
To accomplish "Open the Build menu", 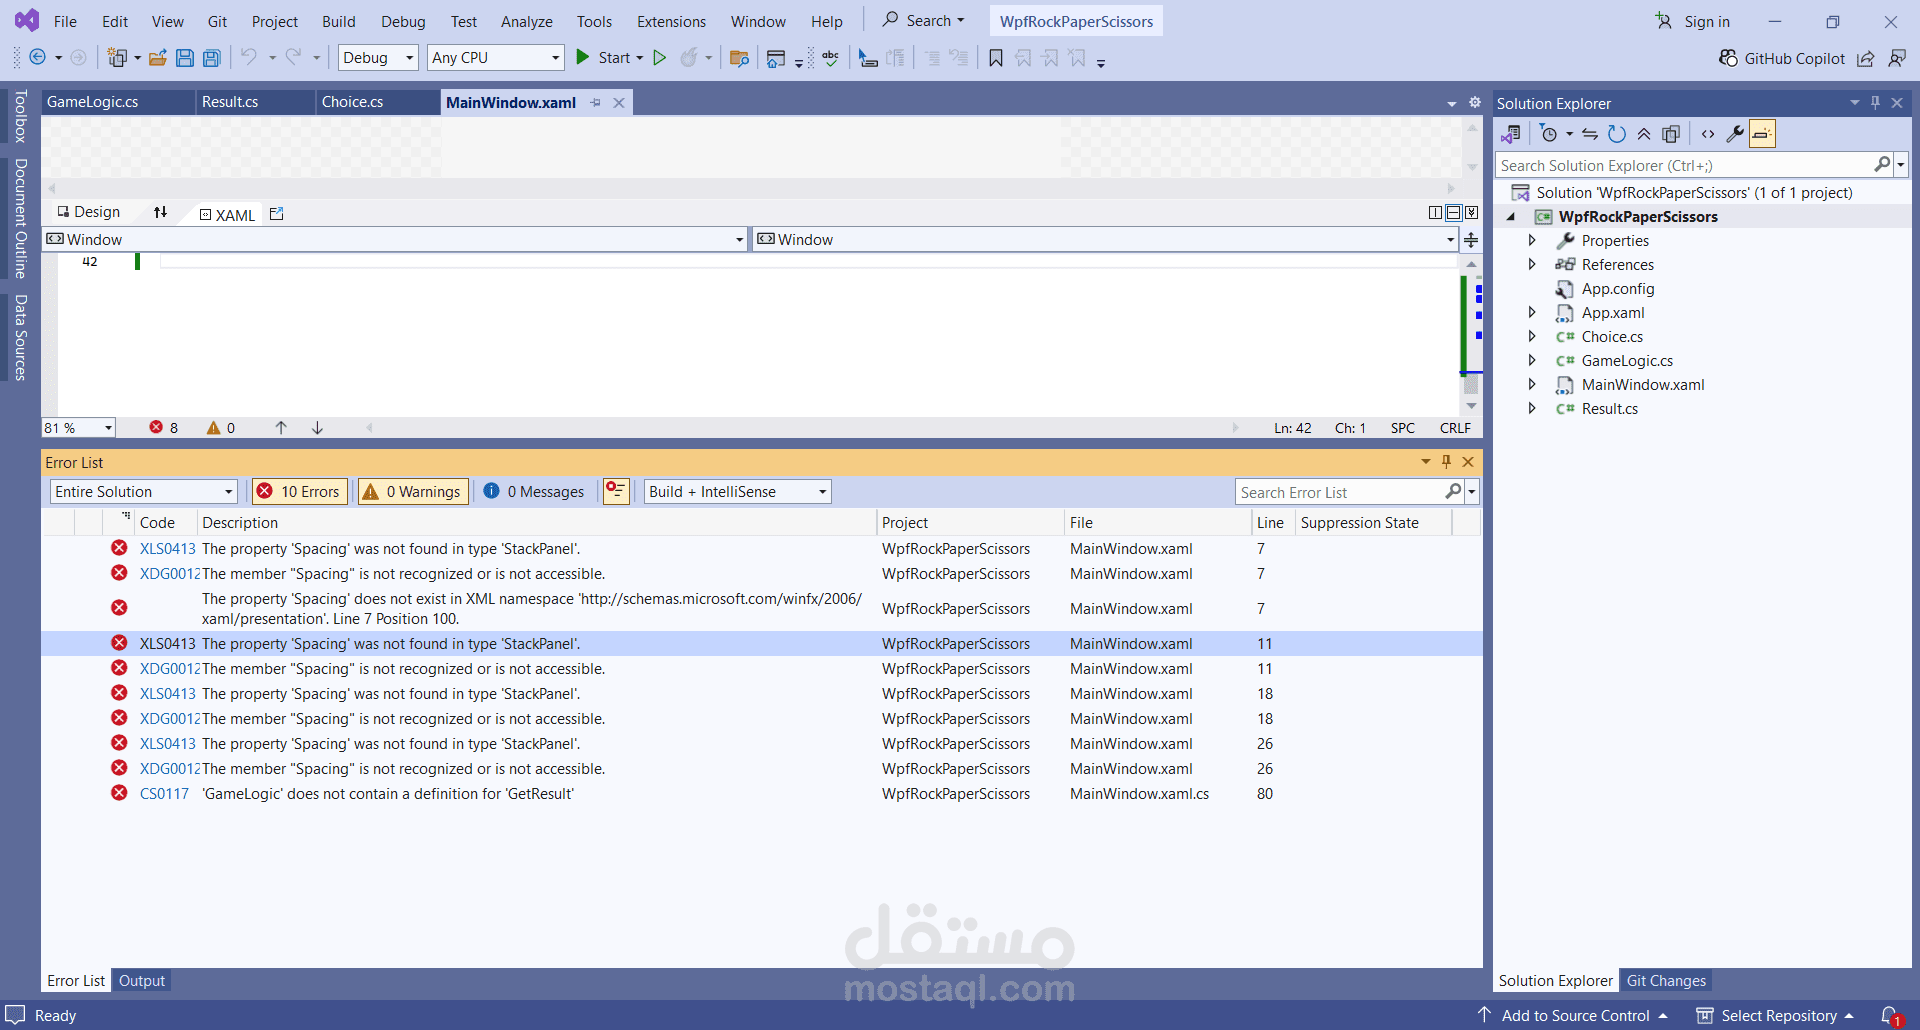I will pyautogui.click(x=339, y=21).
